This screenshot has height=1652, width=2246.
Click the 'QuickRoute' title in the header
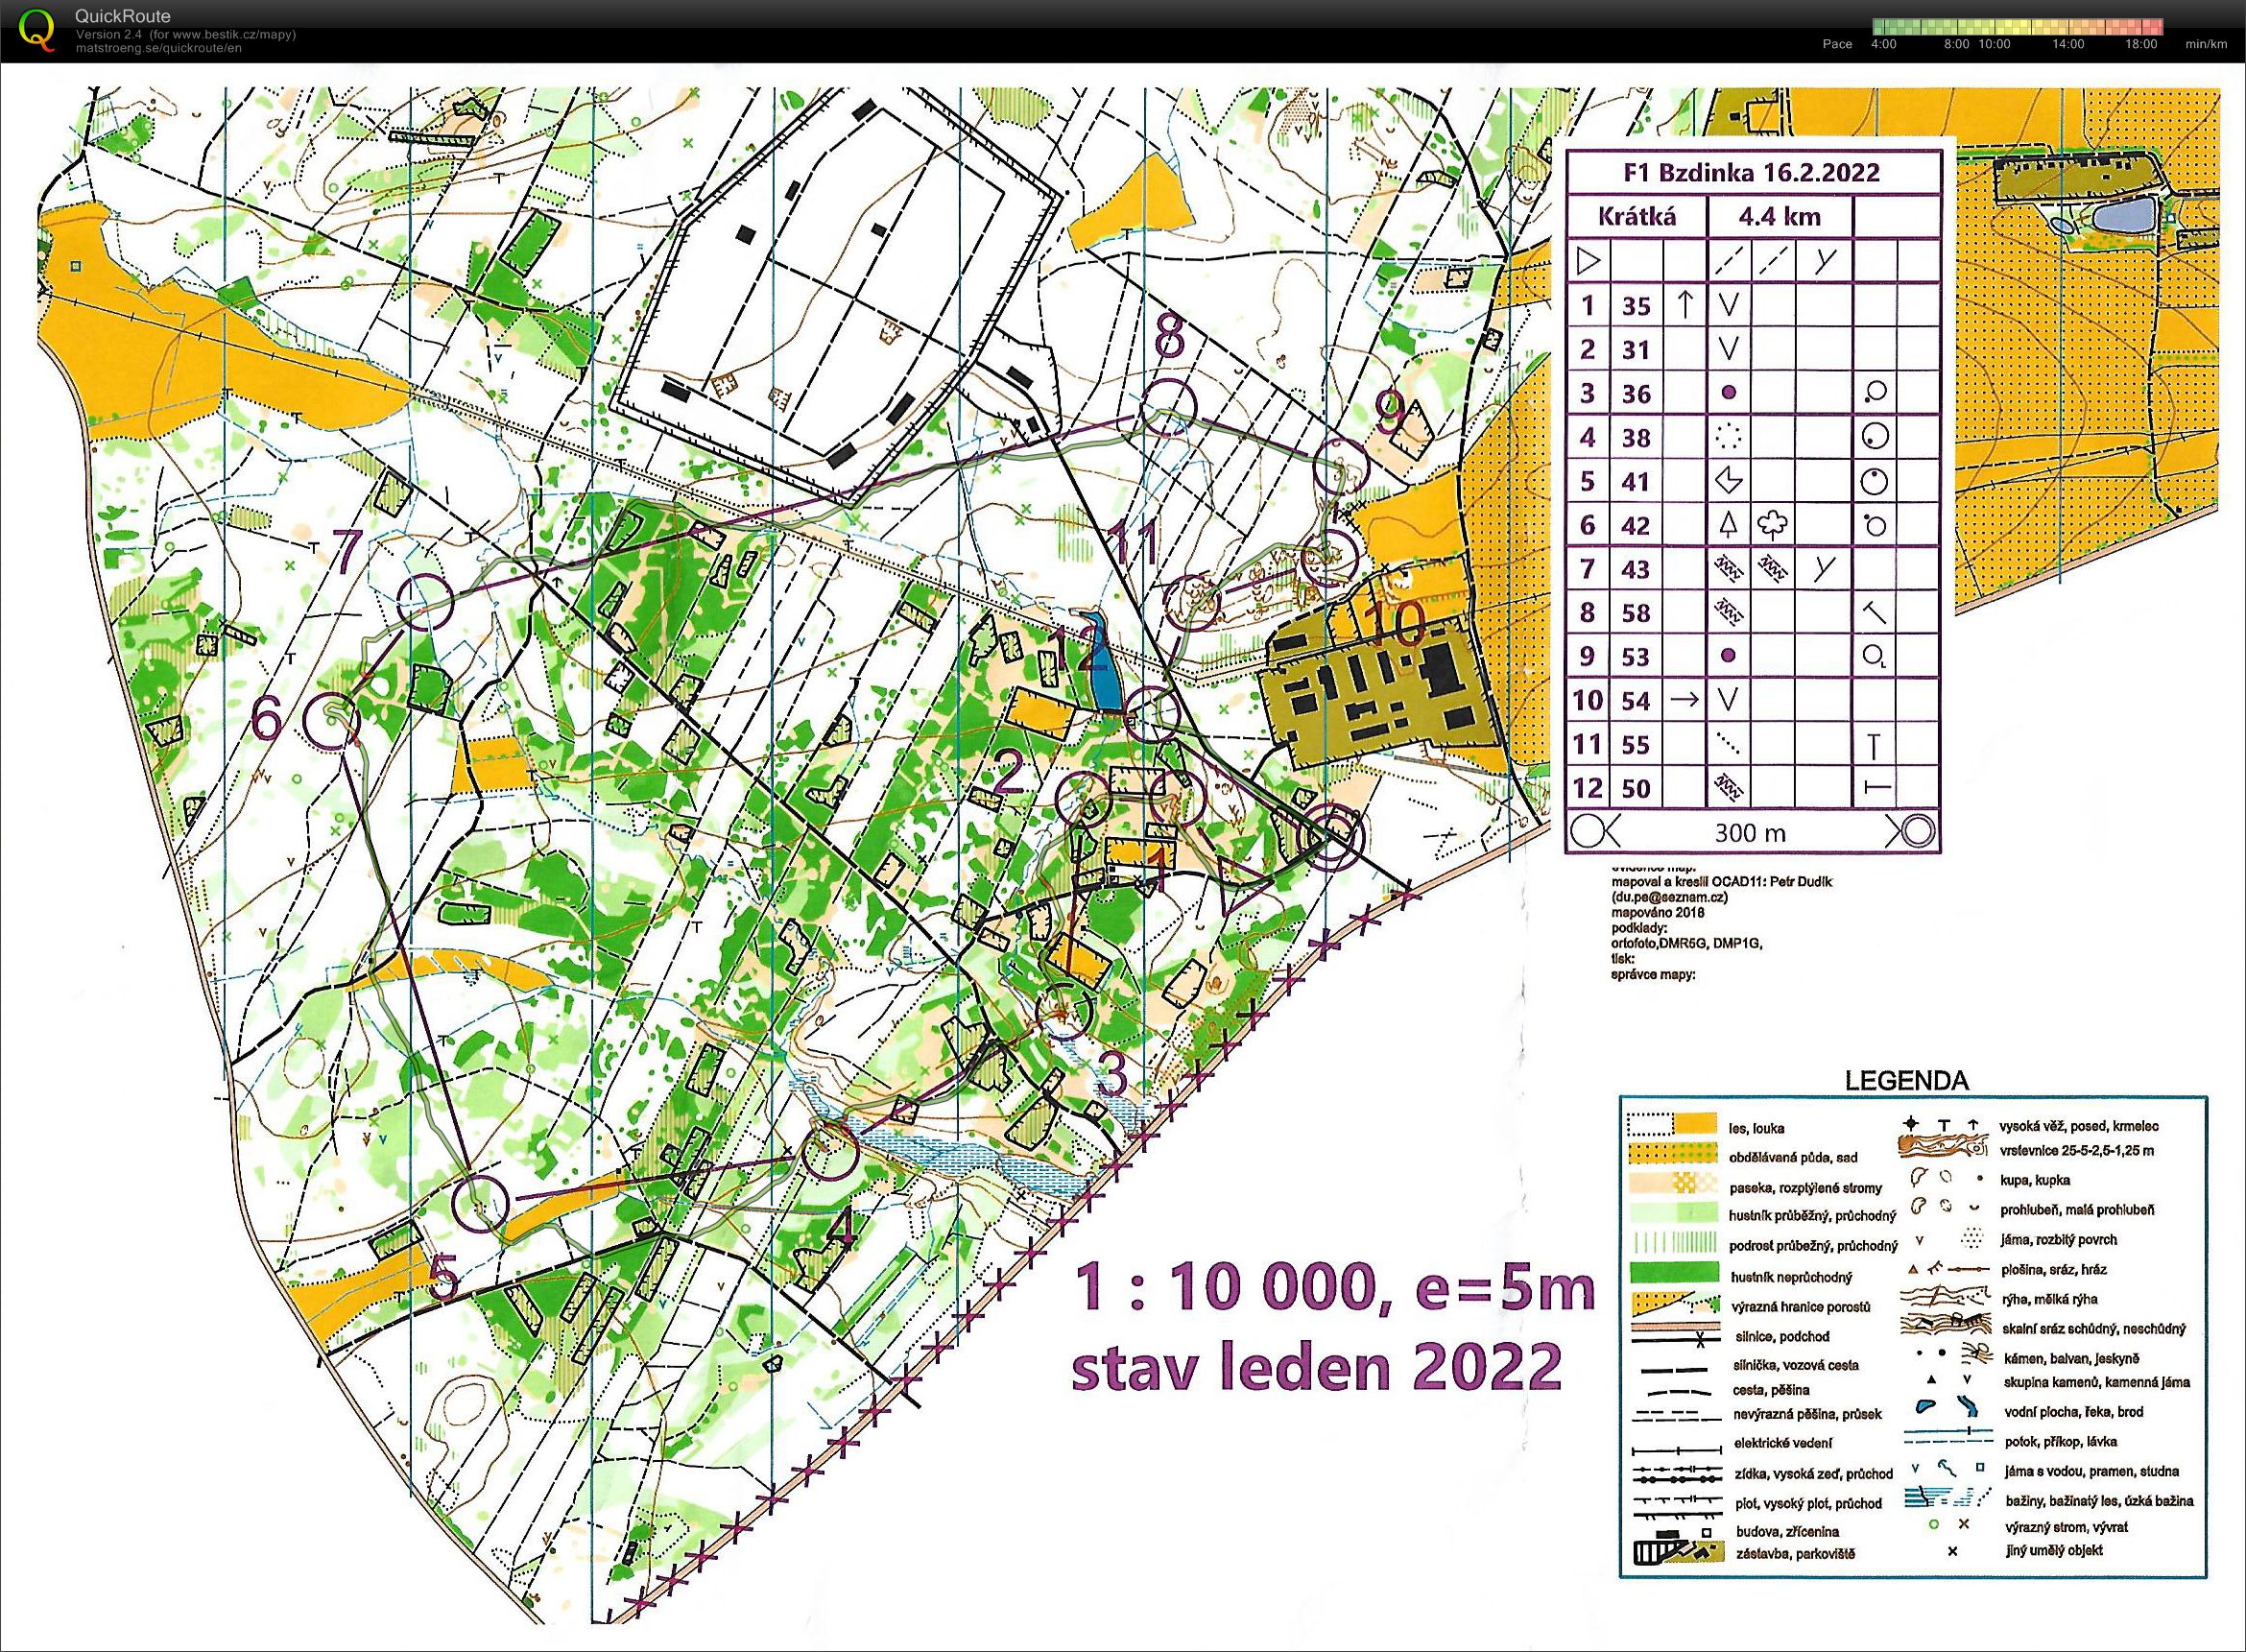123,16
